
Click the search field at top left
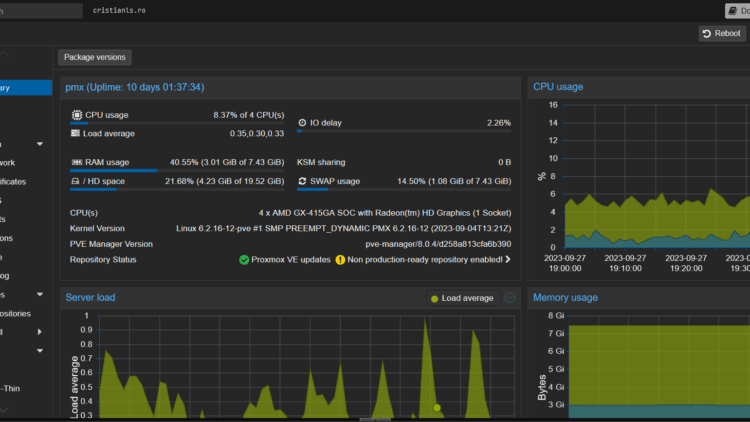(41, 11)
